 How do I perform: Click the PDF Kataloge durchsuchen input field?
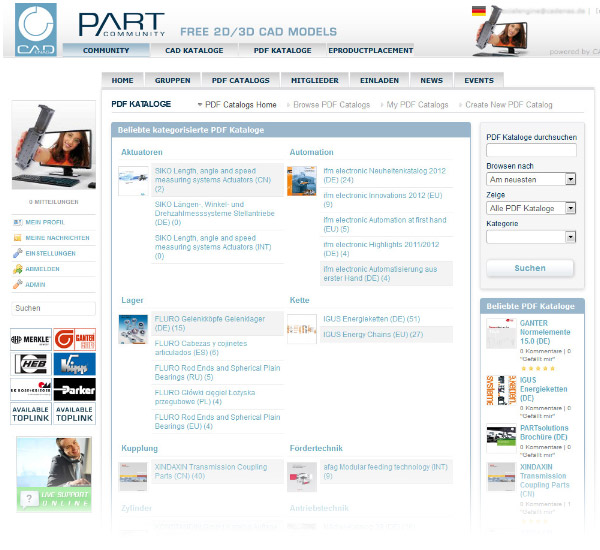[531, 150]
